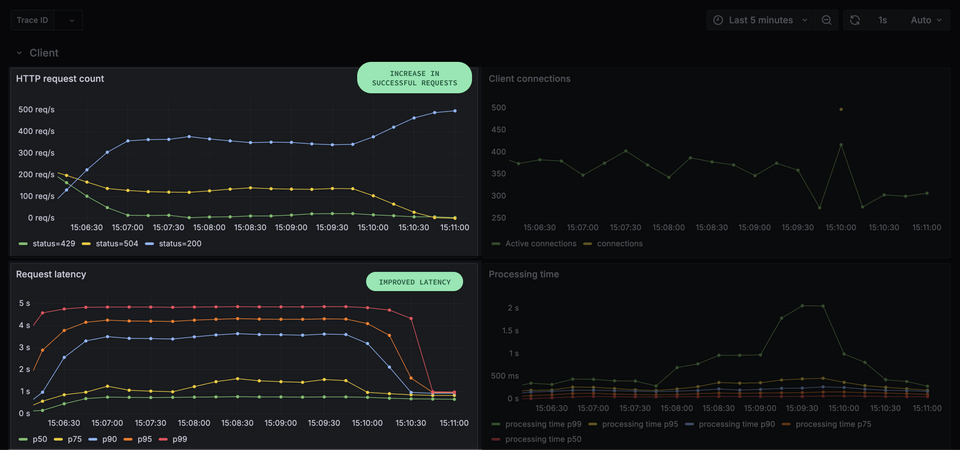Click the 2 s processing time axis label
Viewport: 960px width, 450px height.
(513, 307)
